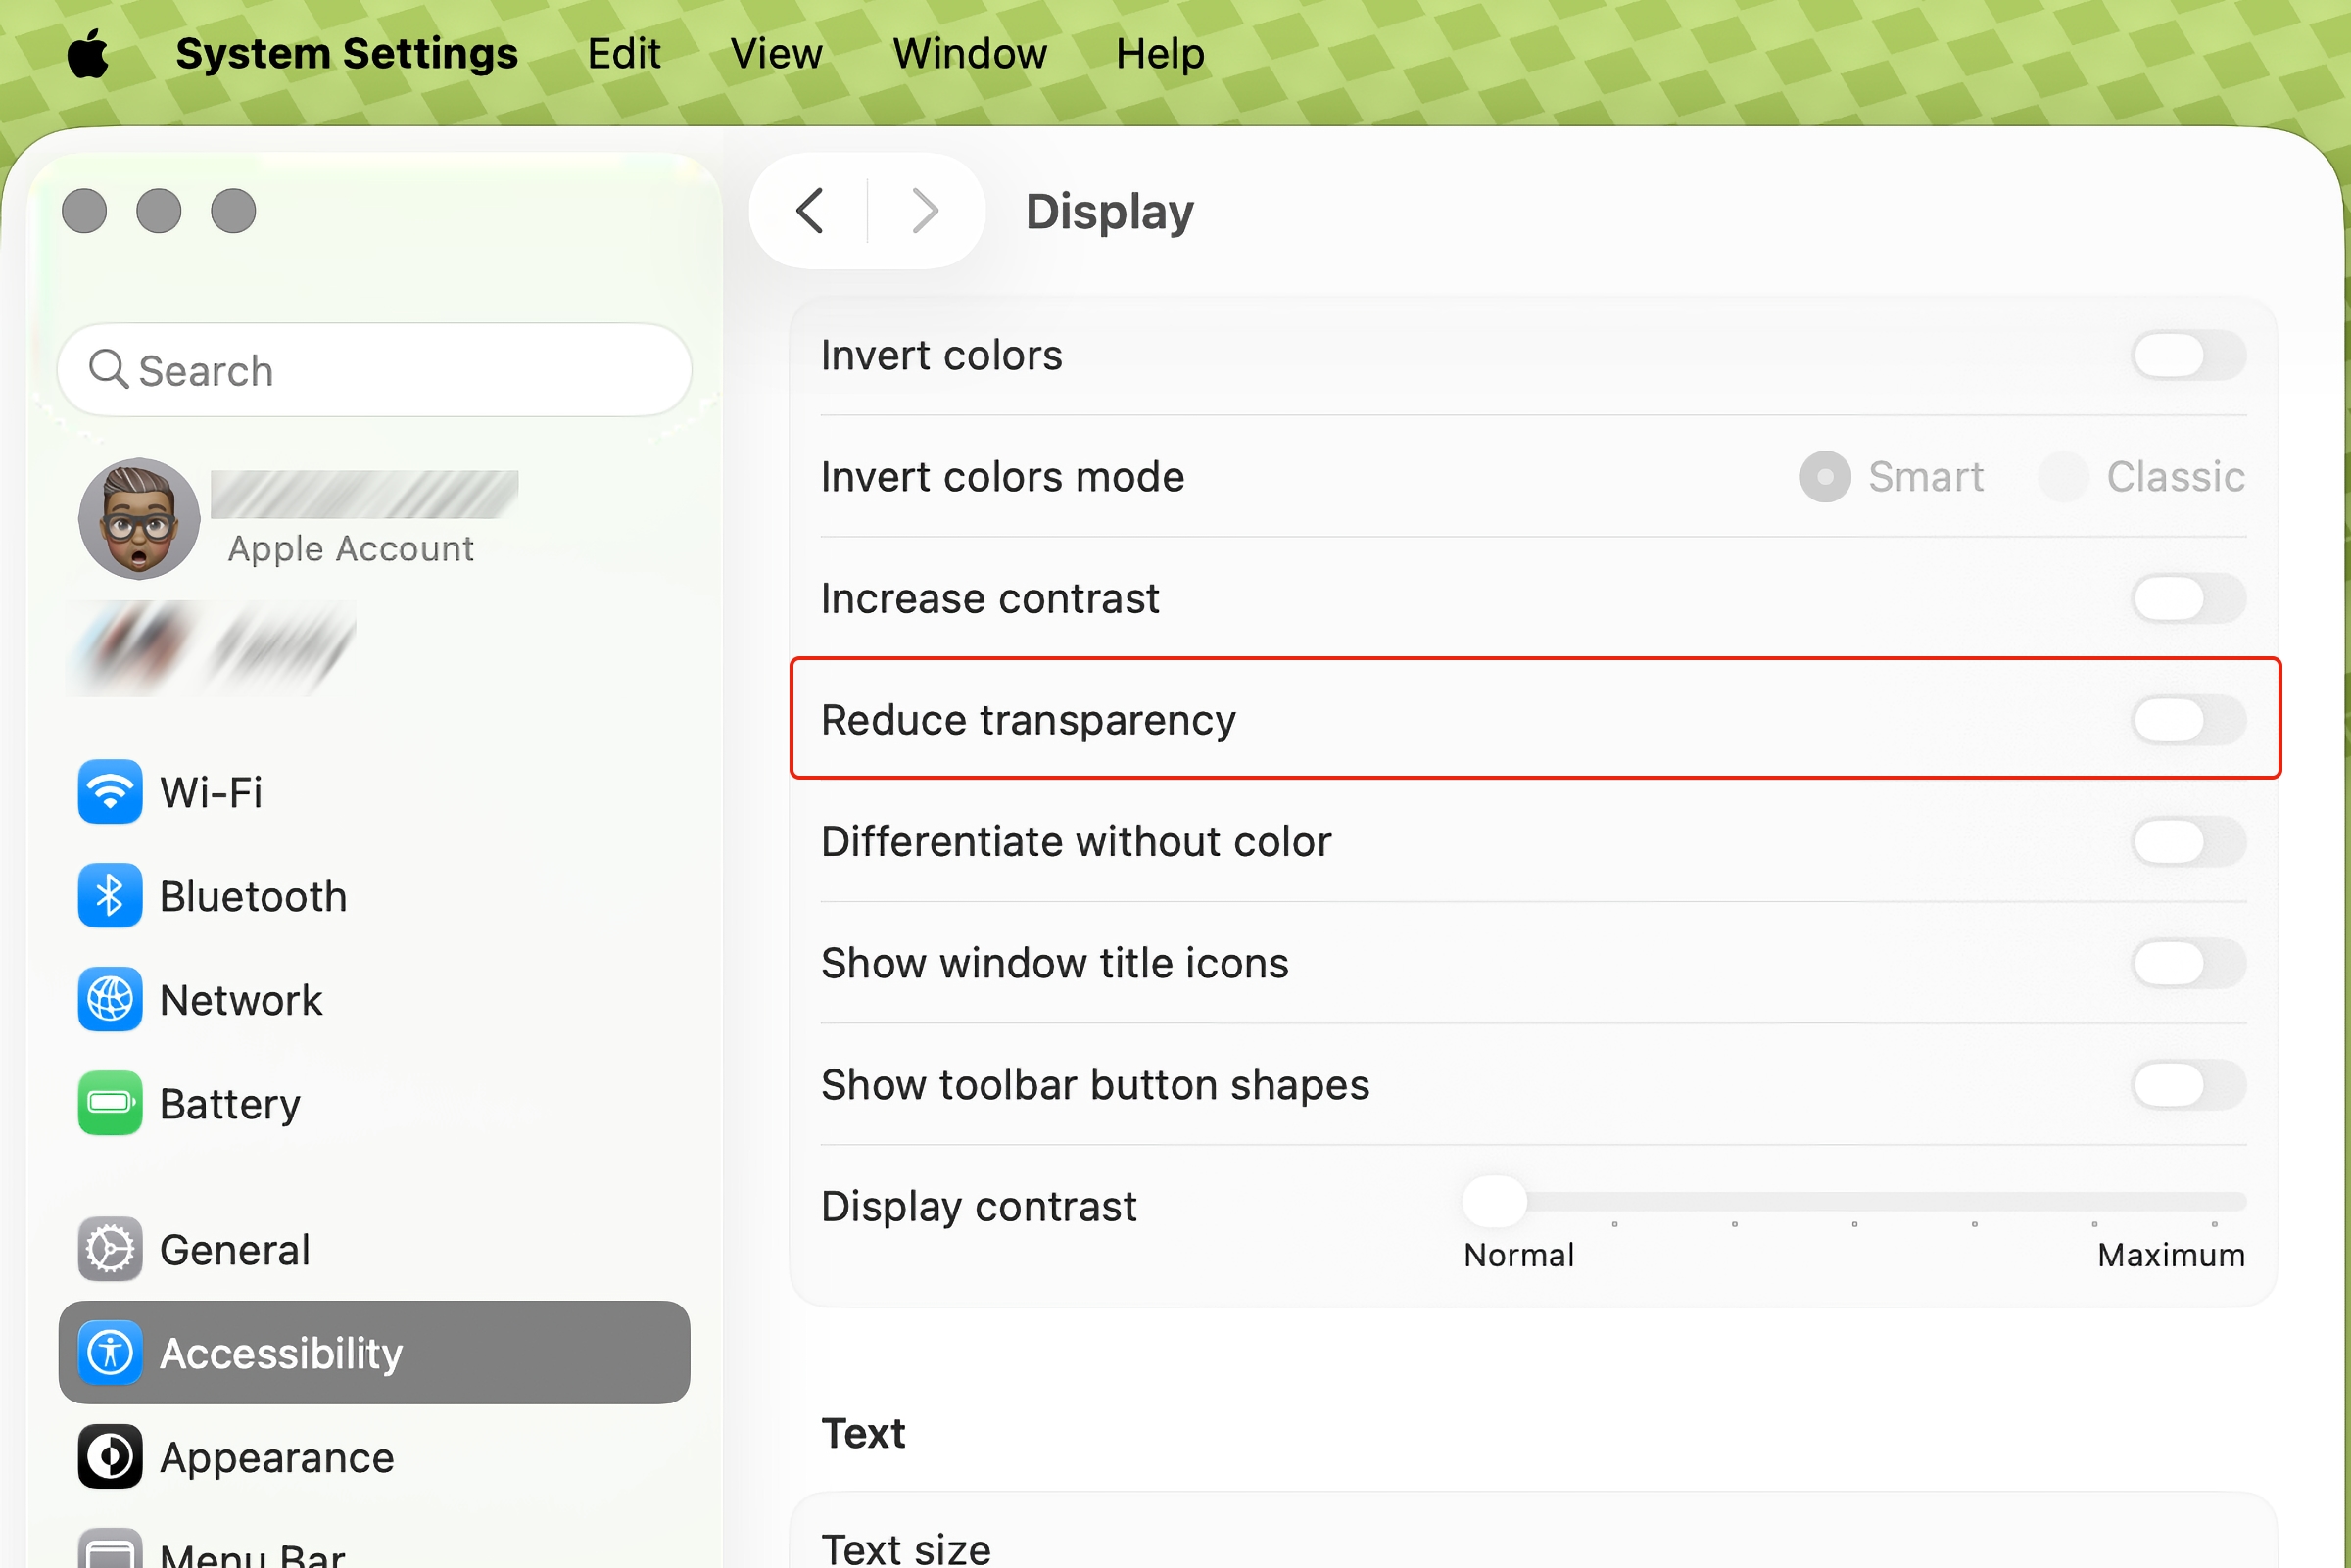Open Network settings via globe icon
This screenshot has width=2351, height=1568.
109,1000
